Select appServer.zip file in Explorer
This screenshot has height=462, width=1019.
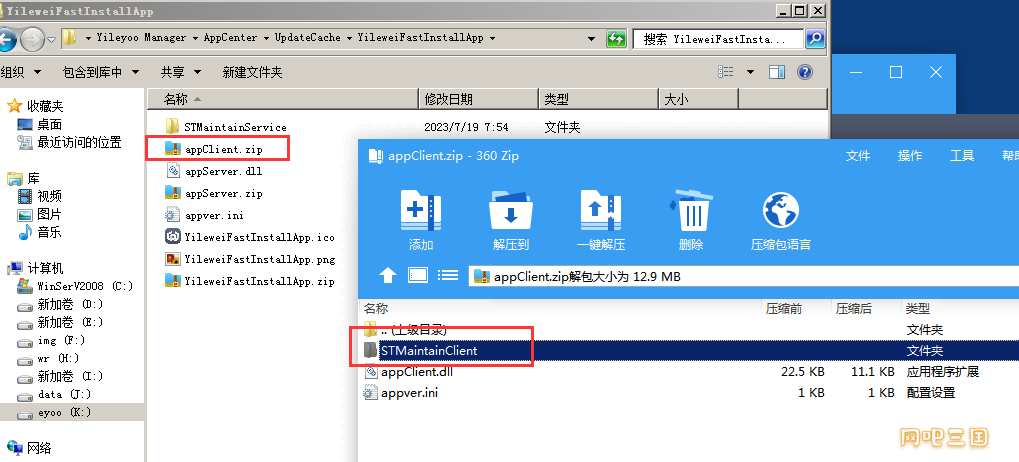coord(214,193)
